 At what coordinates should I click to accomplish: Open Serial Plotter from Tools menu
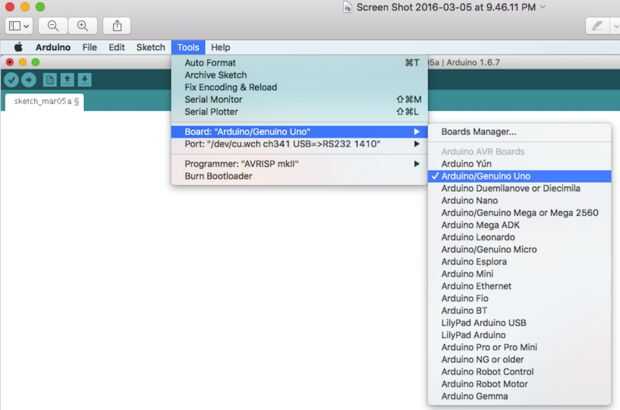[x=299, y=112]
